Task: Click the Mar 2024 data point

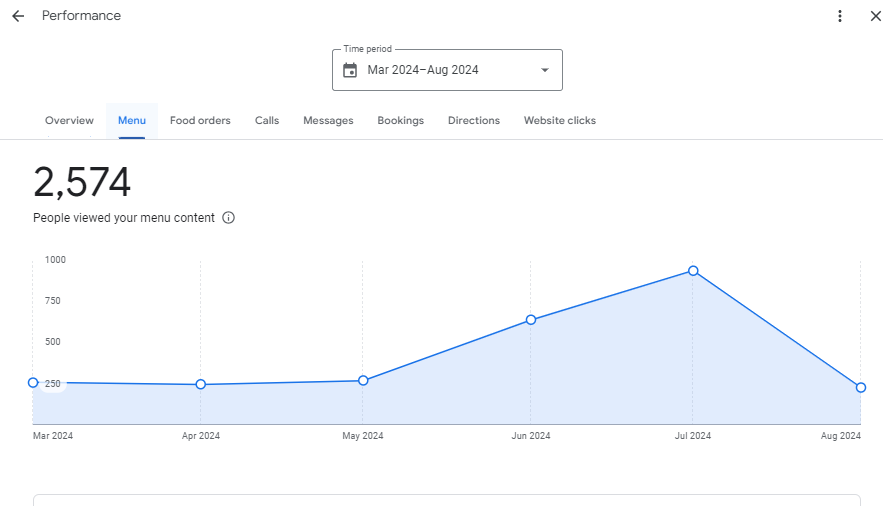Action: [x=33, y=383]
